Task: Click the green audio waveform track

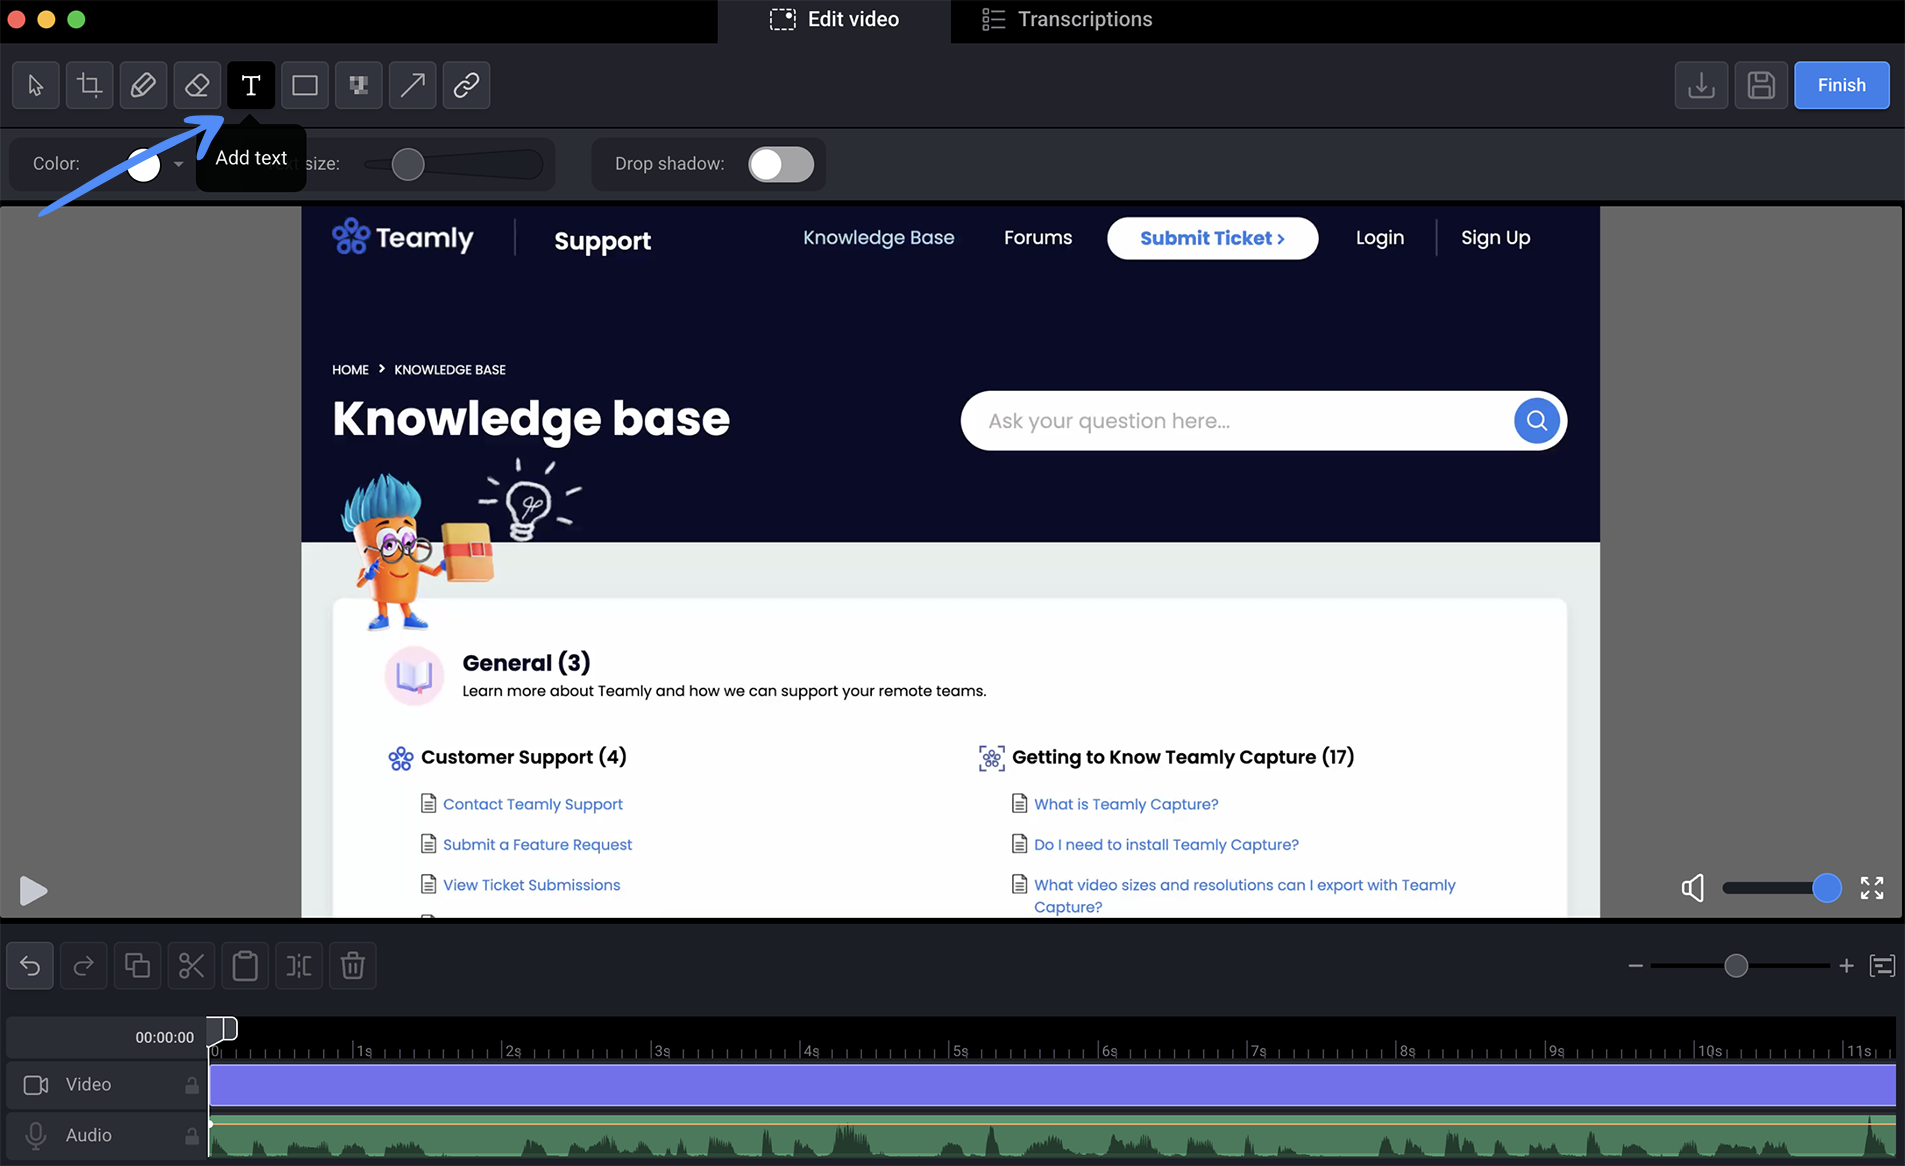Action: 1052,1136
